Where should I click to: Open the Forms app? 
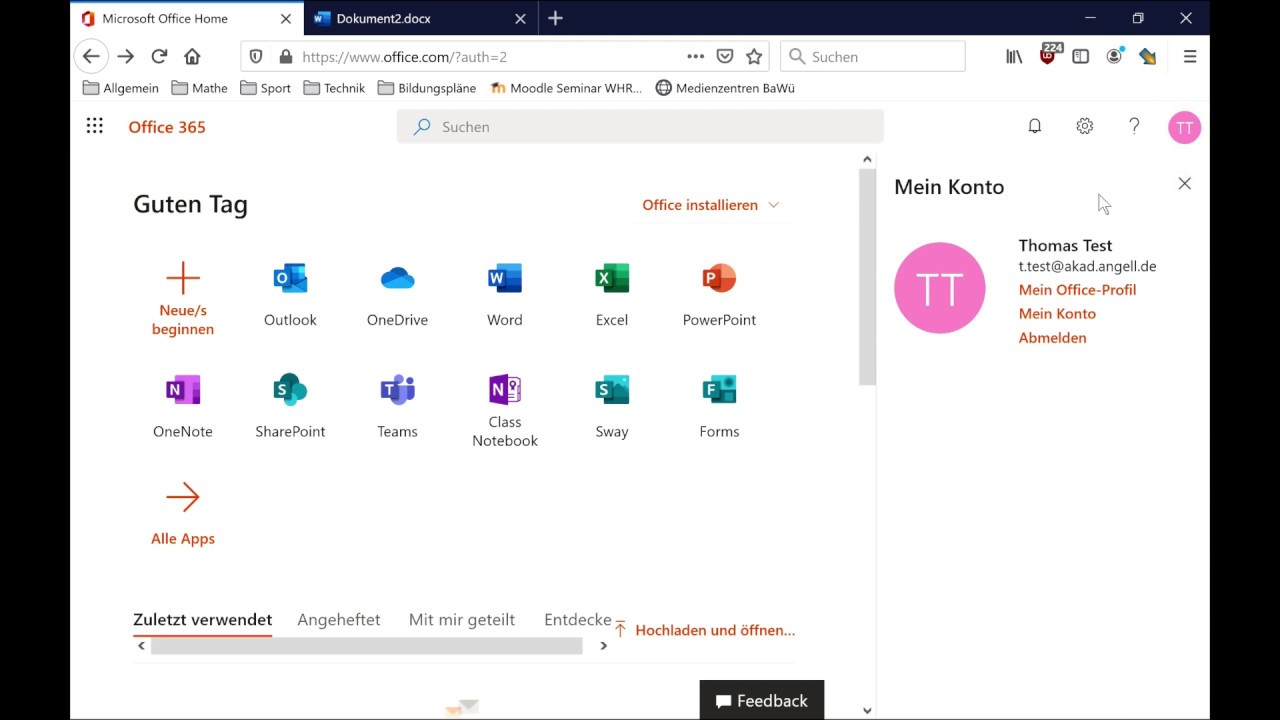[719, 407]
